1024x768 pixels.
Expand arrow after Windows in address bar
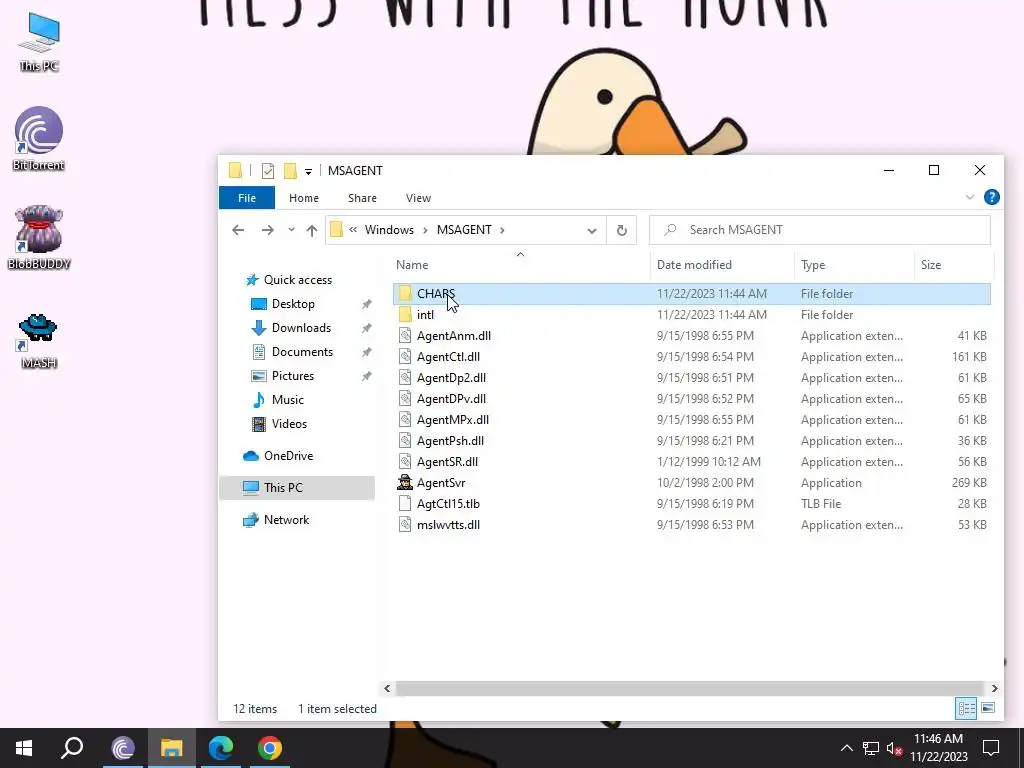(425, 230)
